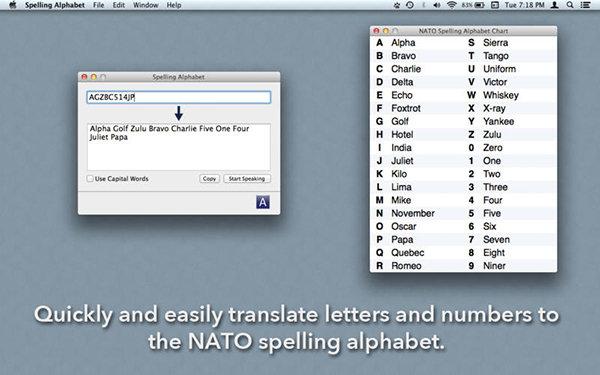Open the Help menu

tap(174, 5)
